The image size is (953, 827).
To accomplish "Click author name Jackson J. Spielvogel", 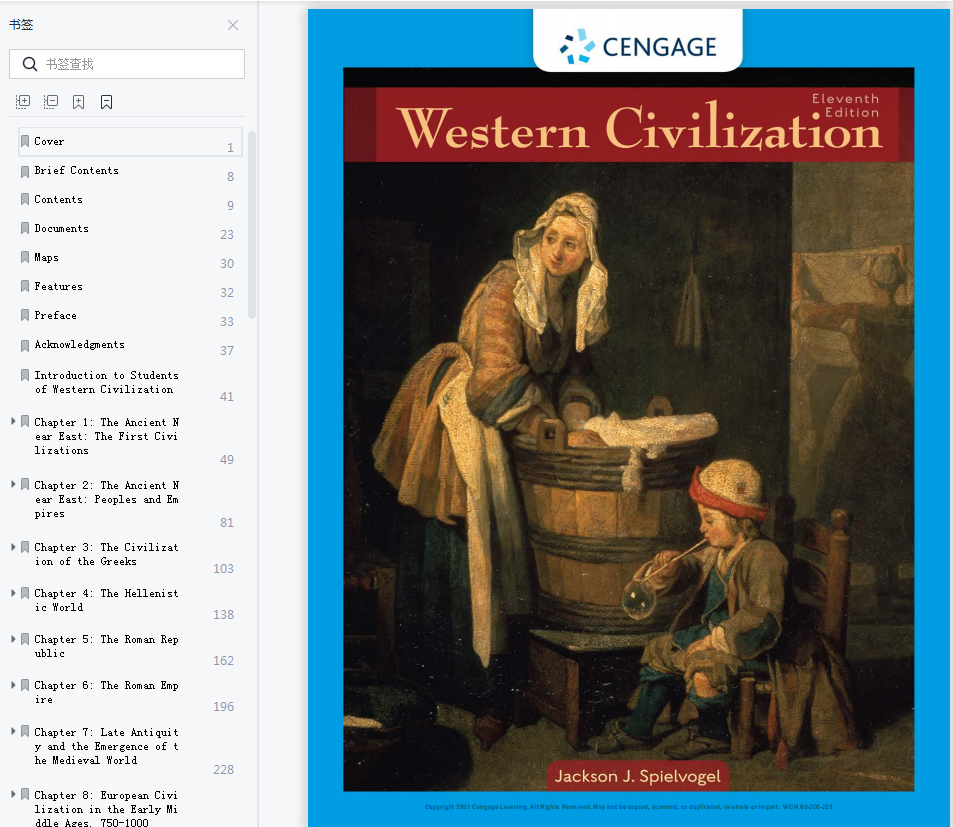I will 638,777.
